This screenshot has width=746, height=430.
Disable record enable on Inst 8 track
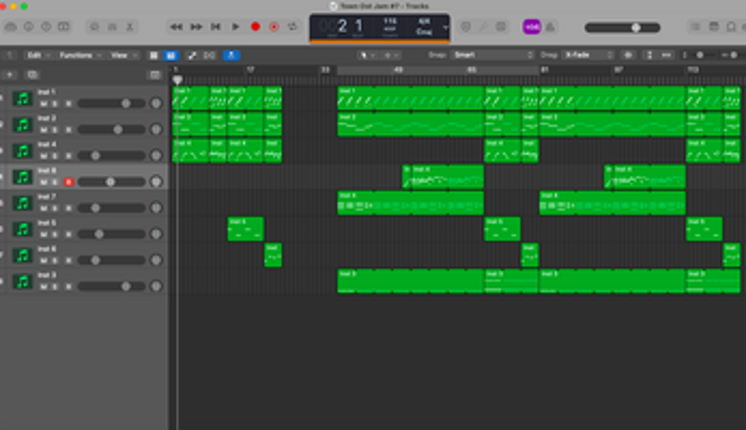(68, 182)
